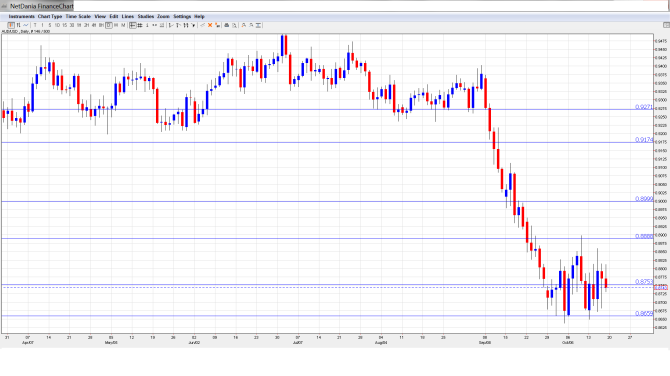Open the Help menu

pos(200,17)
